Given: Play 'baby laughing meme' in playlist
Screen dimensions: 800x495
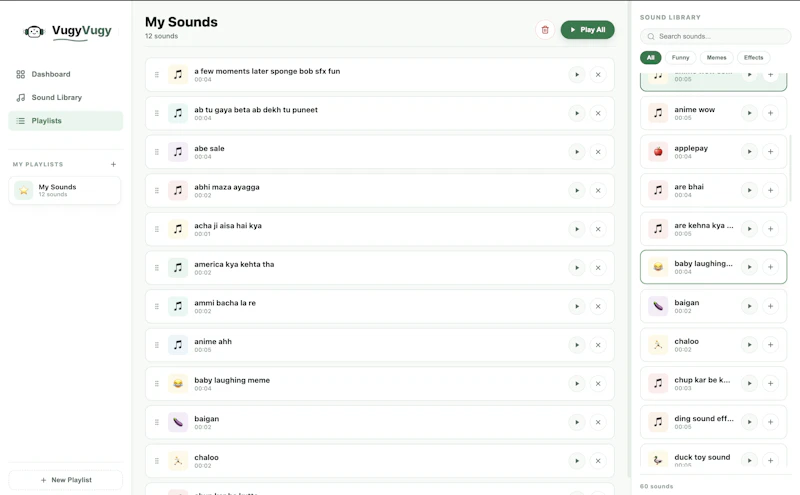Looking at the screenshot, I should click(x=577, y=384).
